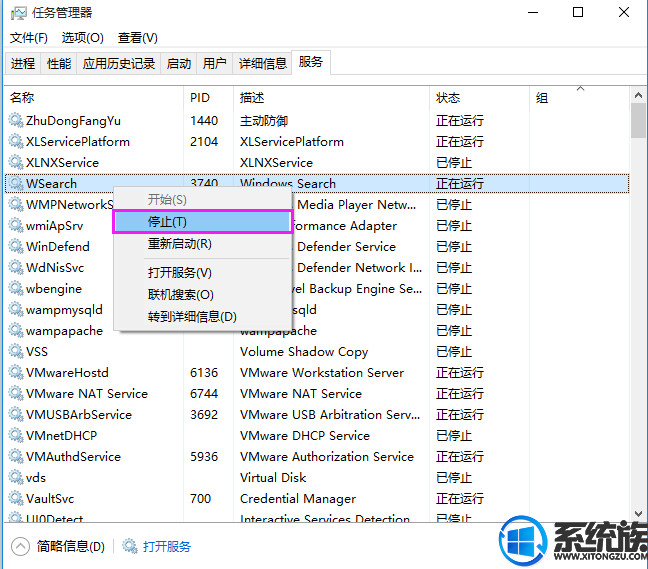The image size is (648, 569).
Task: Click the vertical scrollbar thumb
Action: pyautogui.click(x=638, y=121)
